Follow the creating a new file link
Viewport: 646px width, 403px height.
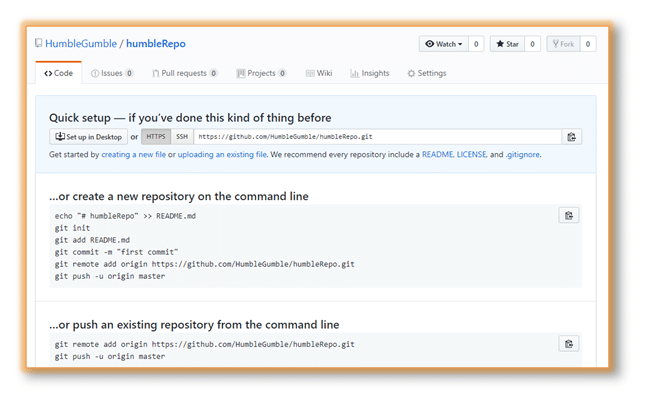click(x=133, y=155)
